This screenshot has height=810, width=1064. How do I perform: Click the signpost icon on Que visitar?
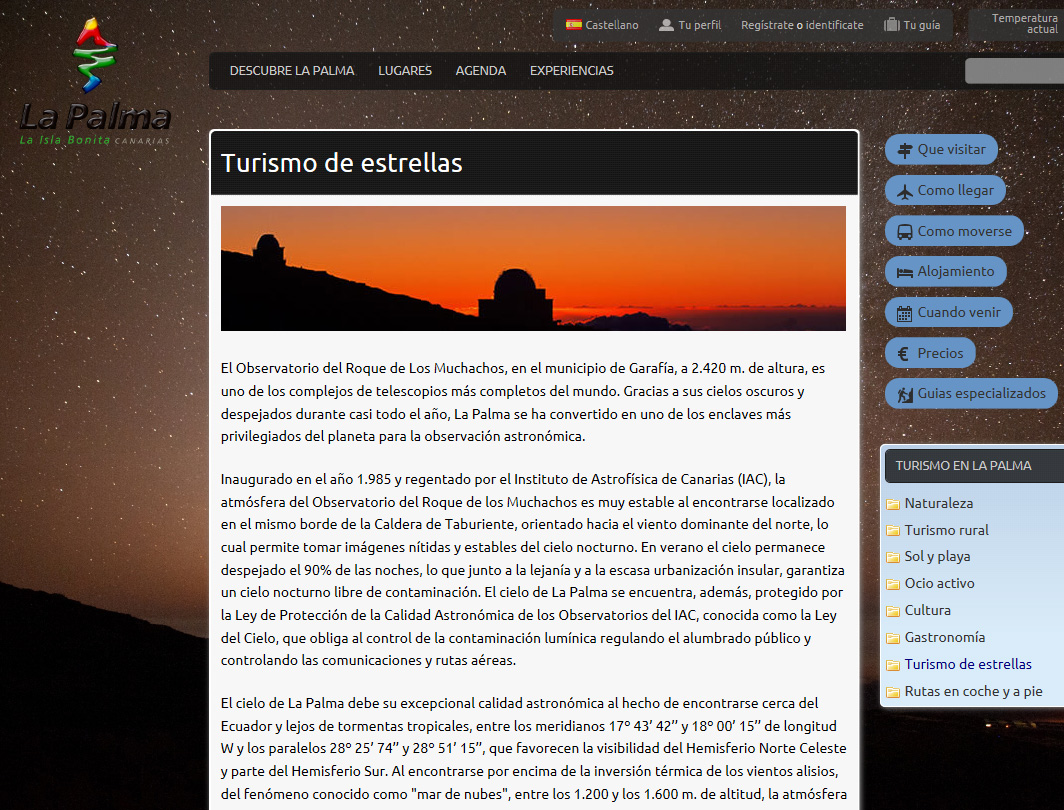(904, 150)
